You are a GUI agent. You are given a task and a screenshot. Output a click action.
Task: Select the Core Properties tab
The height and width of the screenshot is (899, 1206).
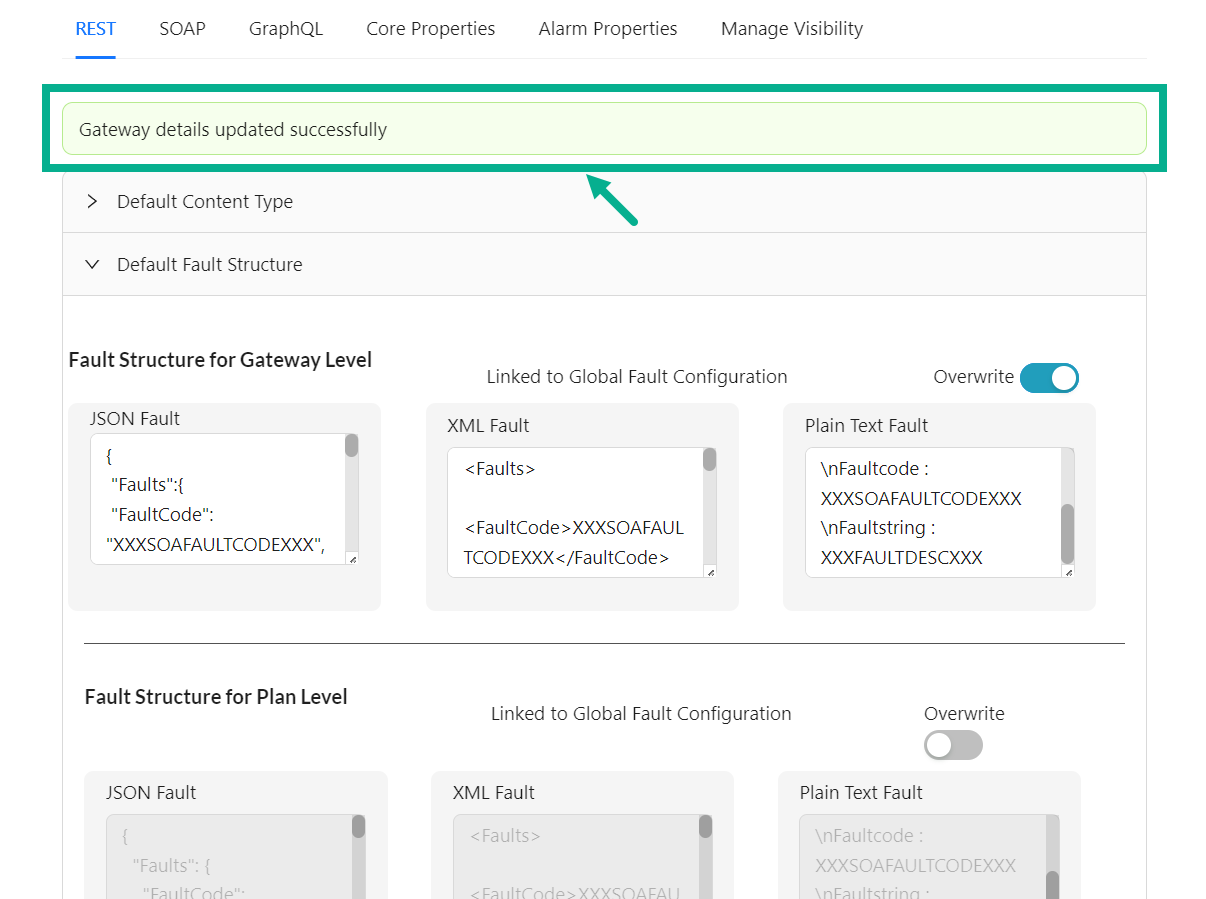pos(430,29)
